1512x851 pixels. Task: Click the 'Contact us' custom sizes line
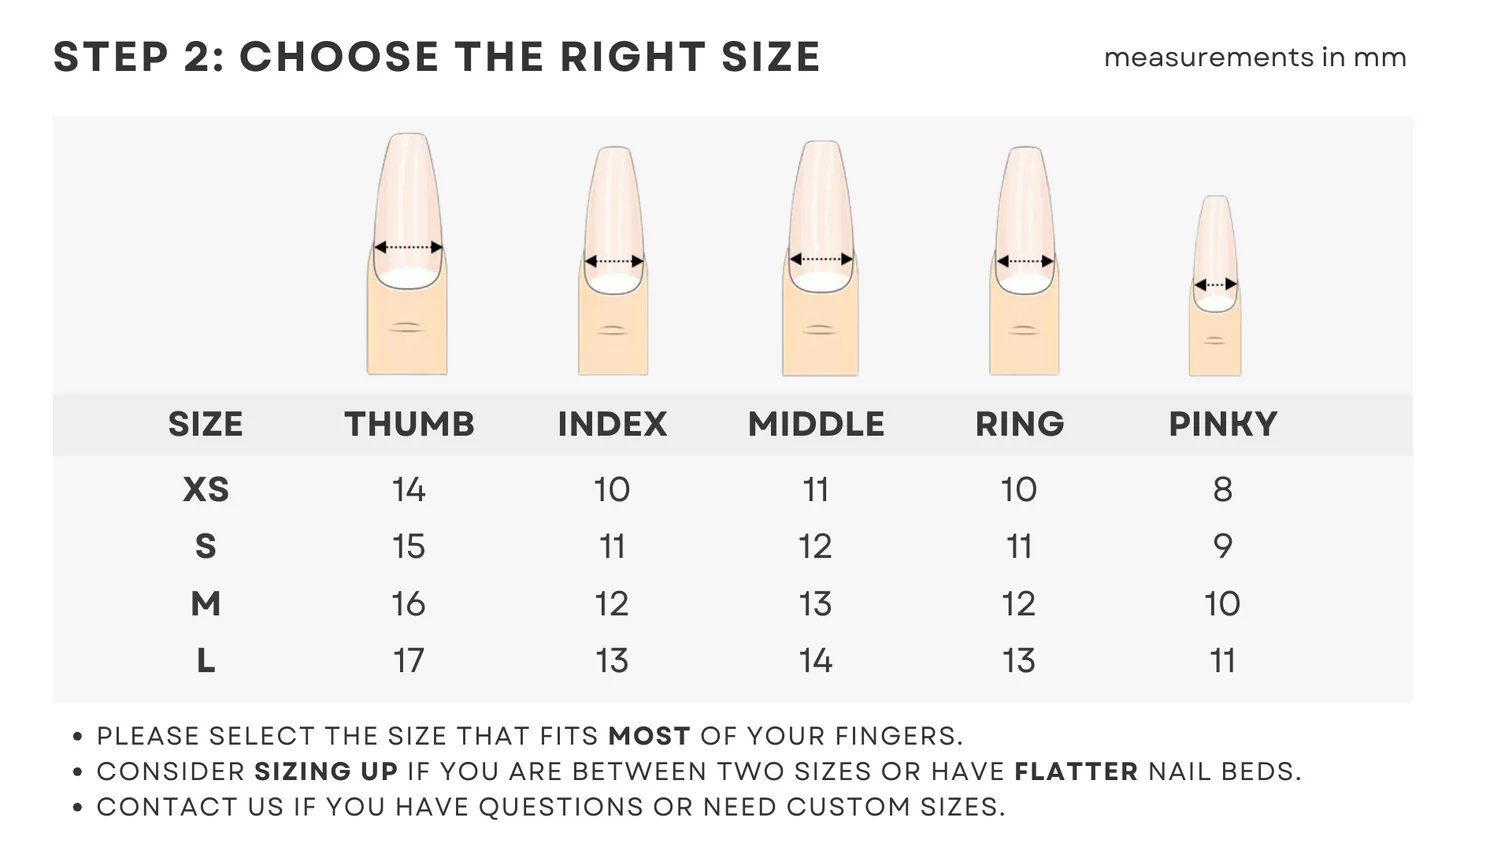point(551,807)
